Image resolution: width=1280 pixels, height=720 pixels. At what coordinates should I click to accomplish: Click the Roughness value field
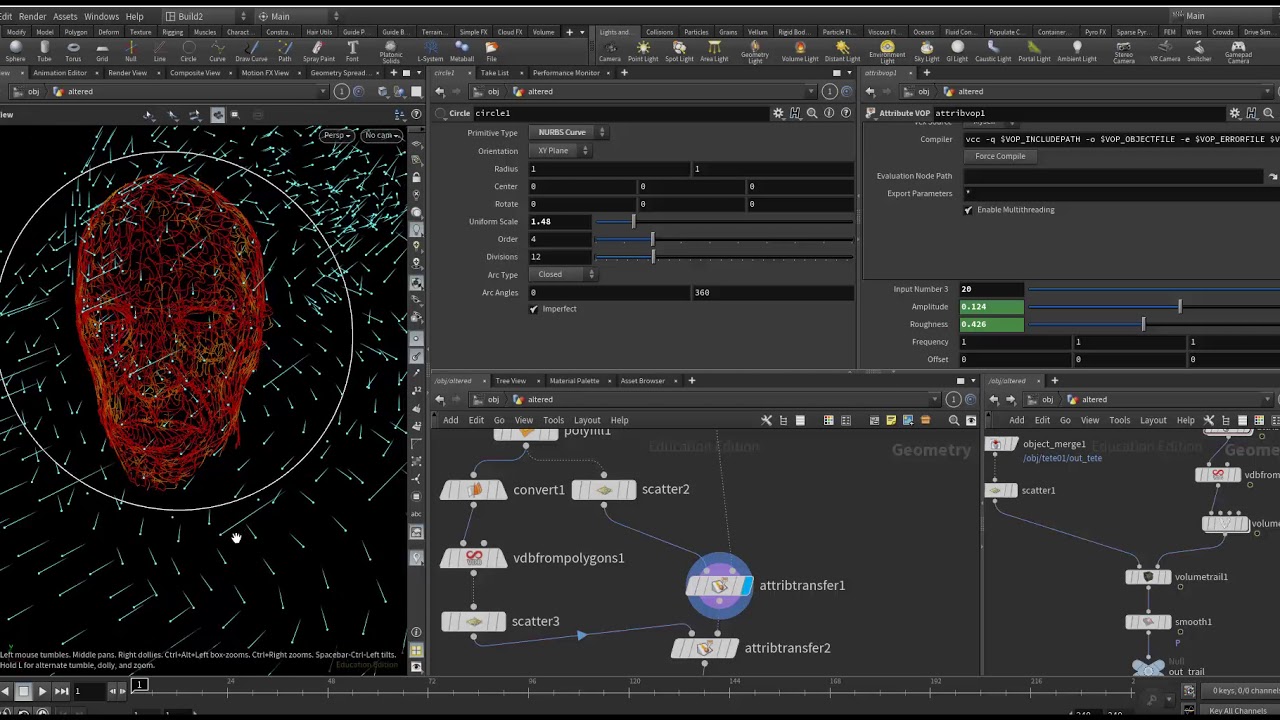[x=991, y=324]
